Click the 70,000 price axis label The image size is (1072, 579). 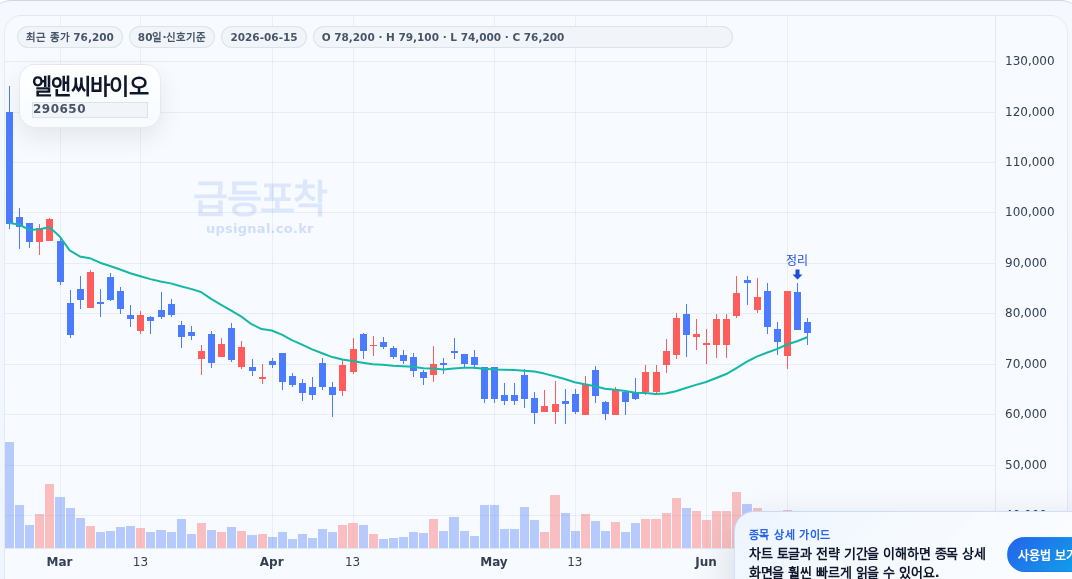(1026, 364)
